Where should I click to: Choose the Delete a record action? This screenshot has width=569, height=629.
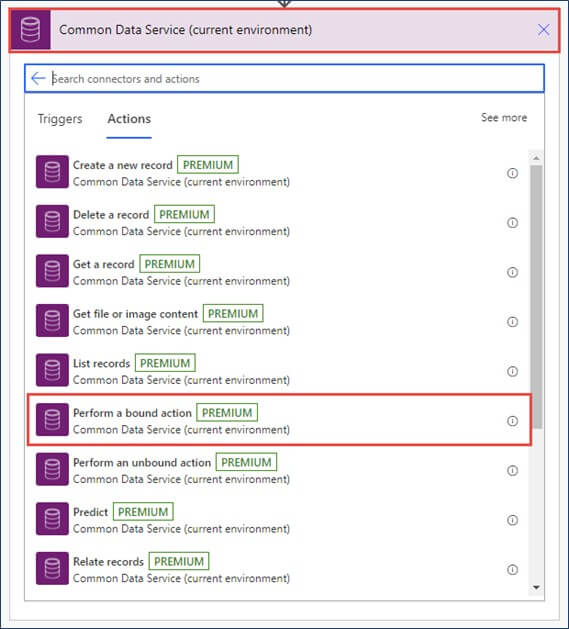point(279,222)
